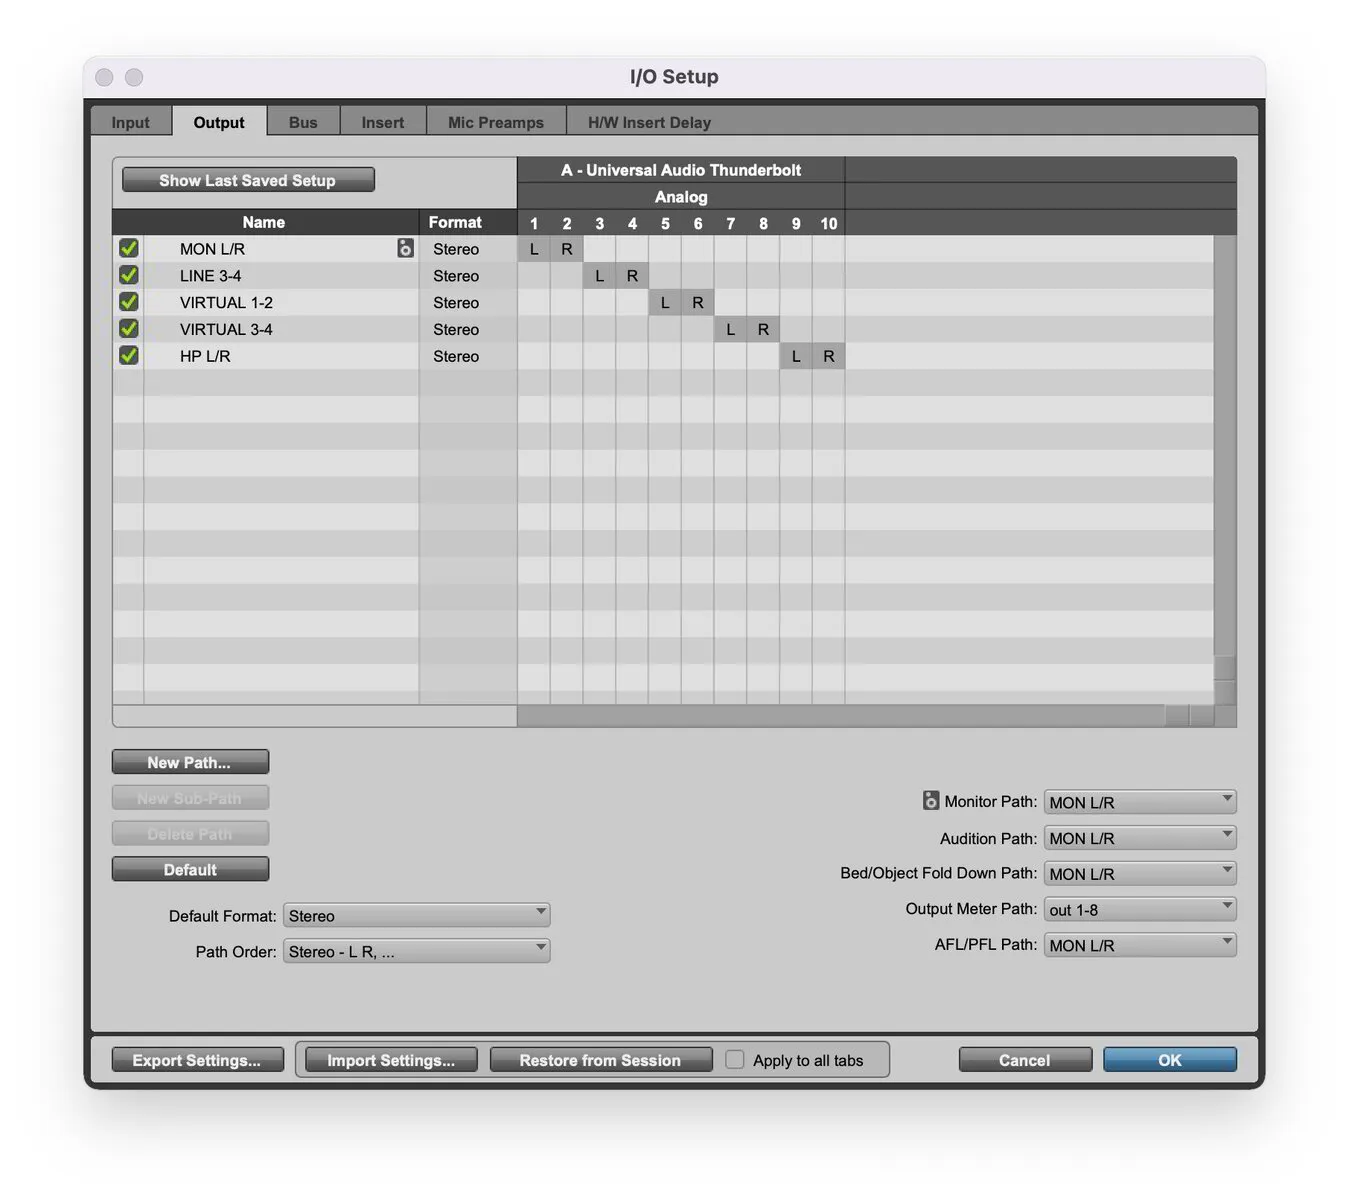Click Show Last Saved Setup

(248, 180)
